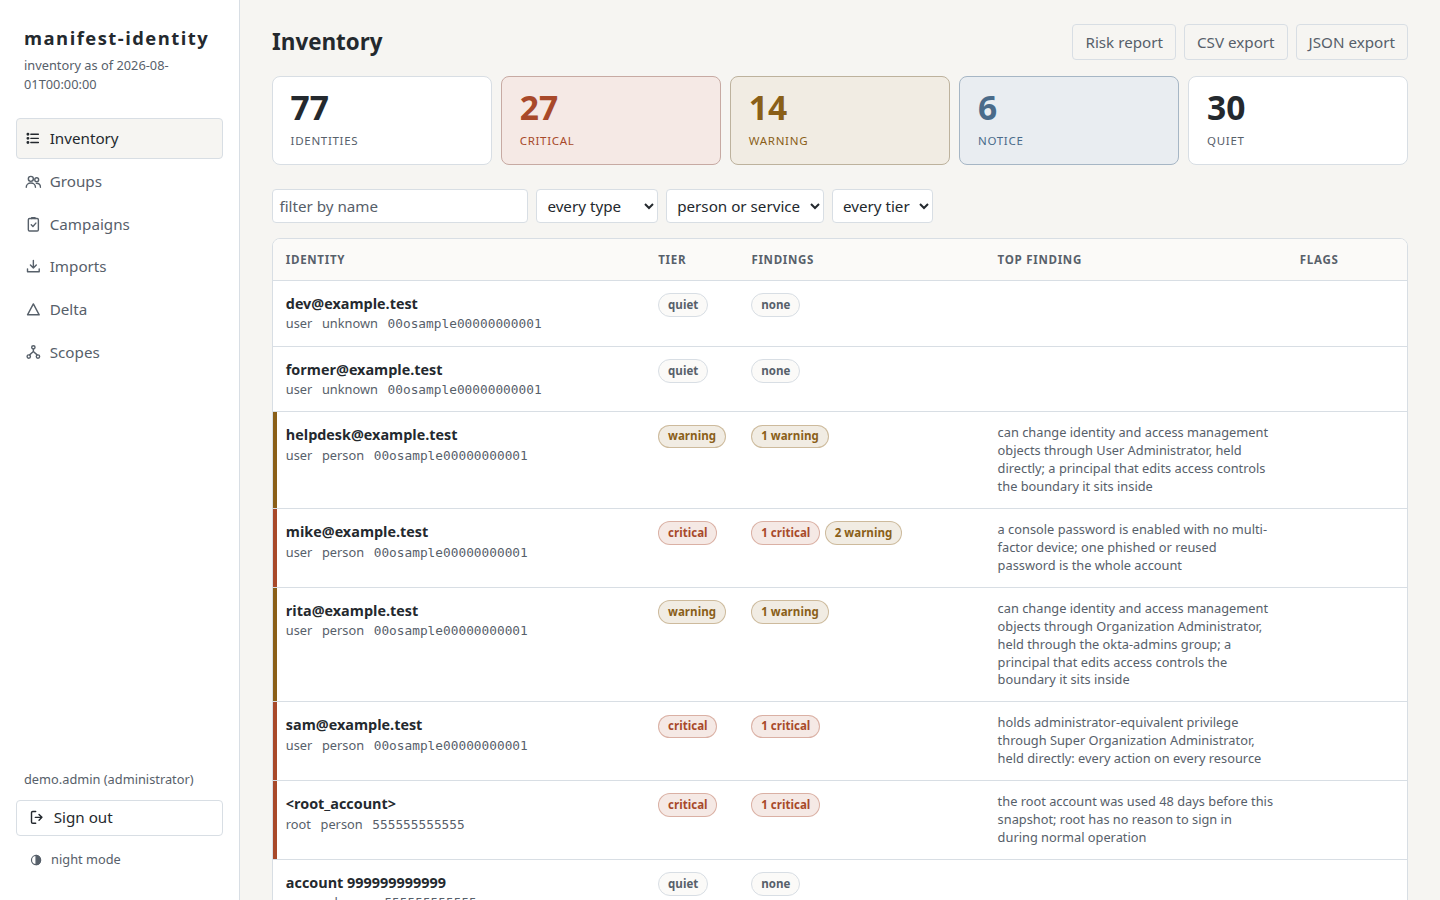The image size is (1440, 900).
Task: Select the 14 Warning summary card
Action: tap(840, 121)
